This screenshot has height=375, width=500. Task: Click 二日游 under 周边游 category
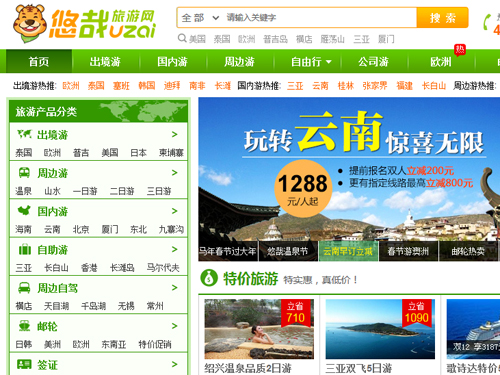point(122,191)
